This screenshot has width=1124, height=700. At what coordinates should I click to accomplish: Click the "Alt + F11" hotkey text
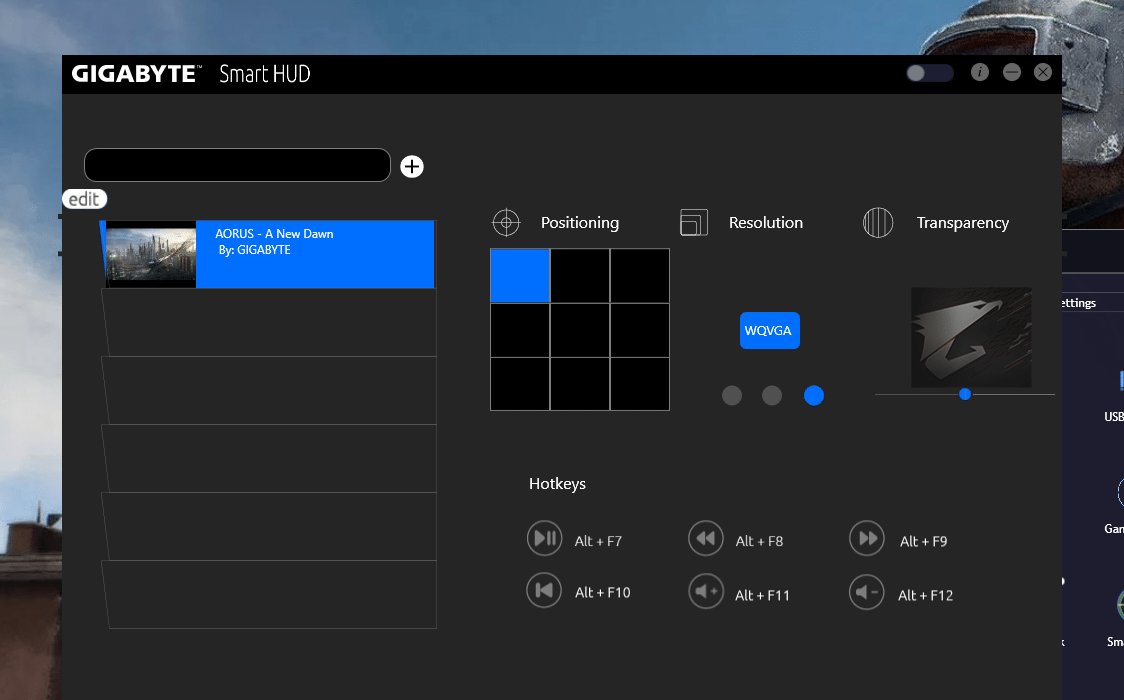pos(762,595)
